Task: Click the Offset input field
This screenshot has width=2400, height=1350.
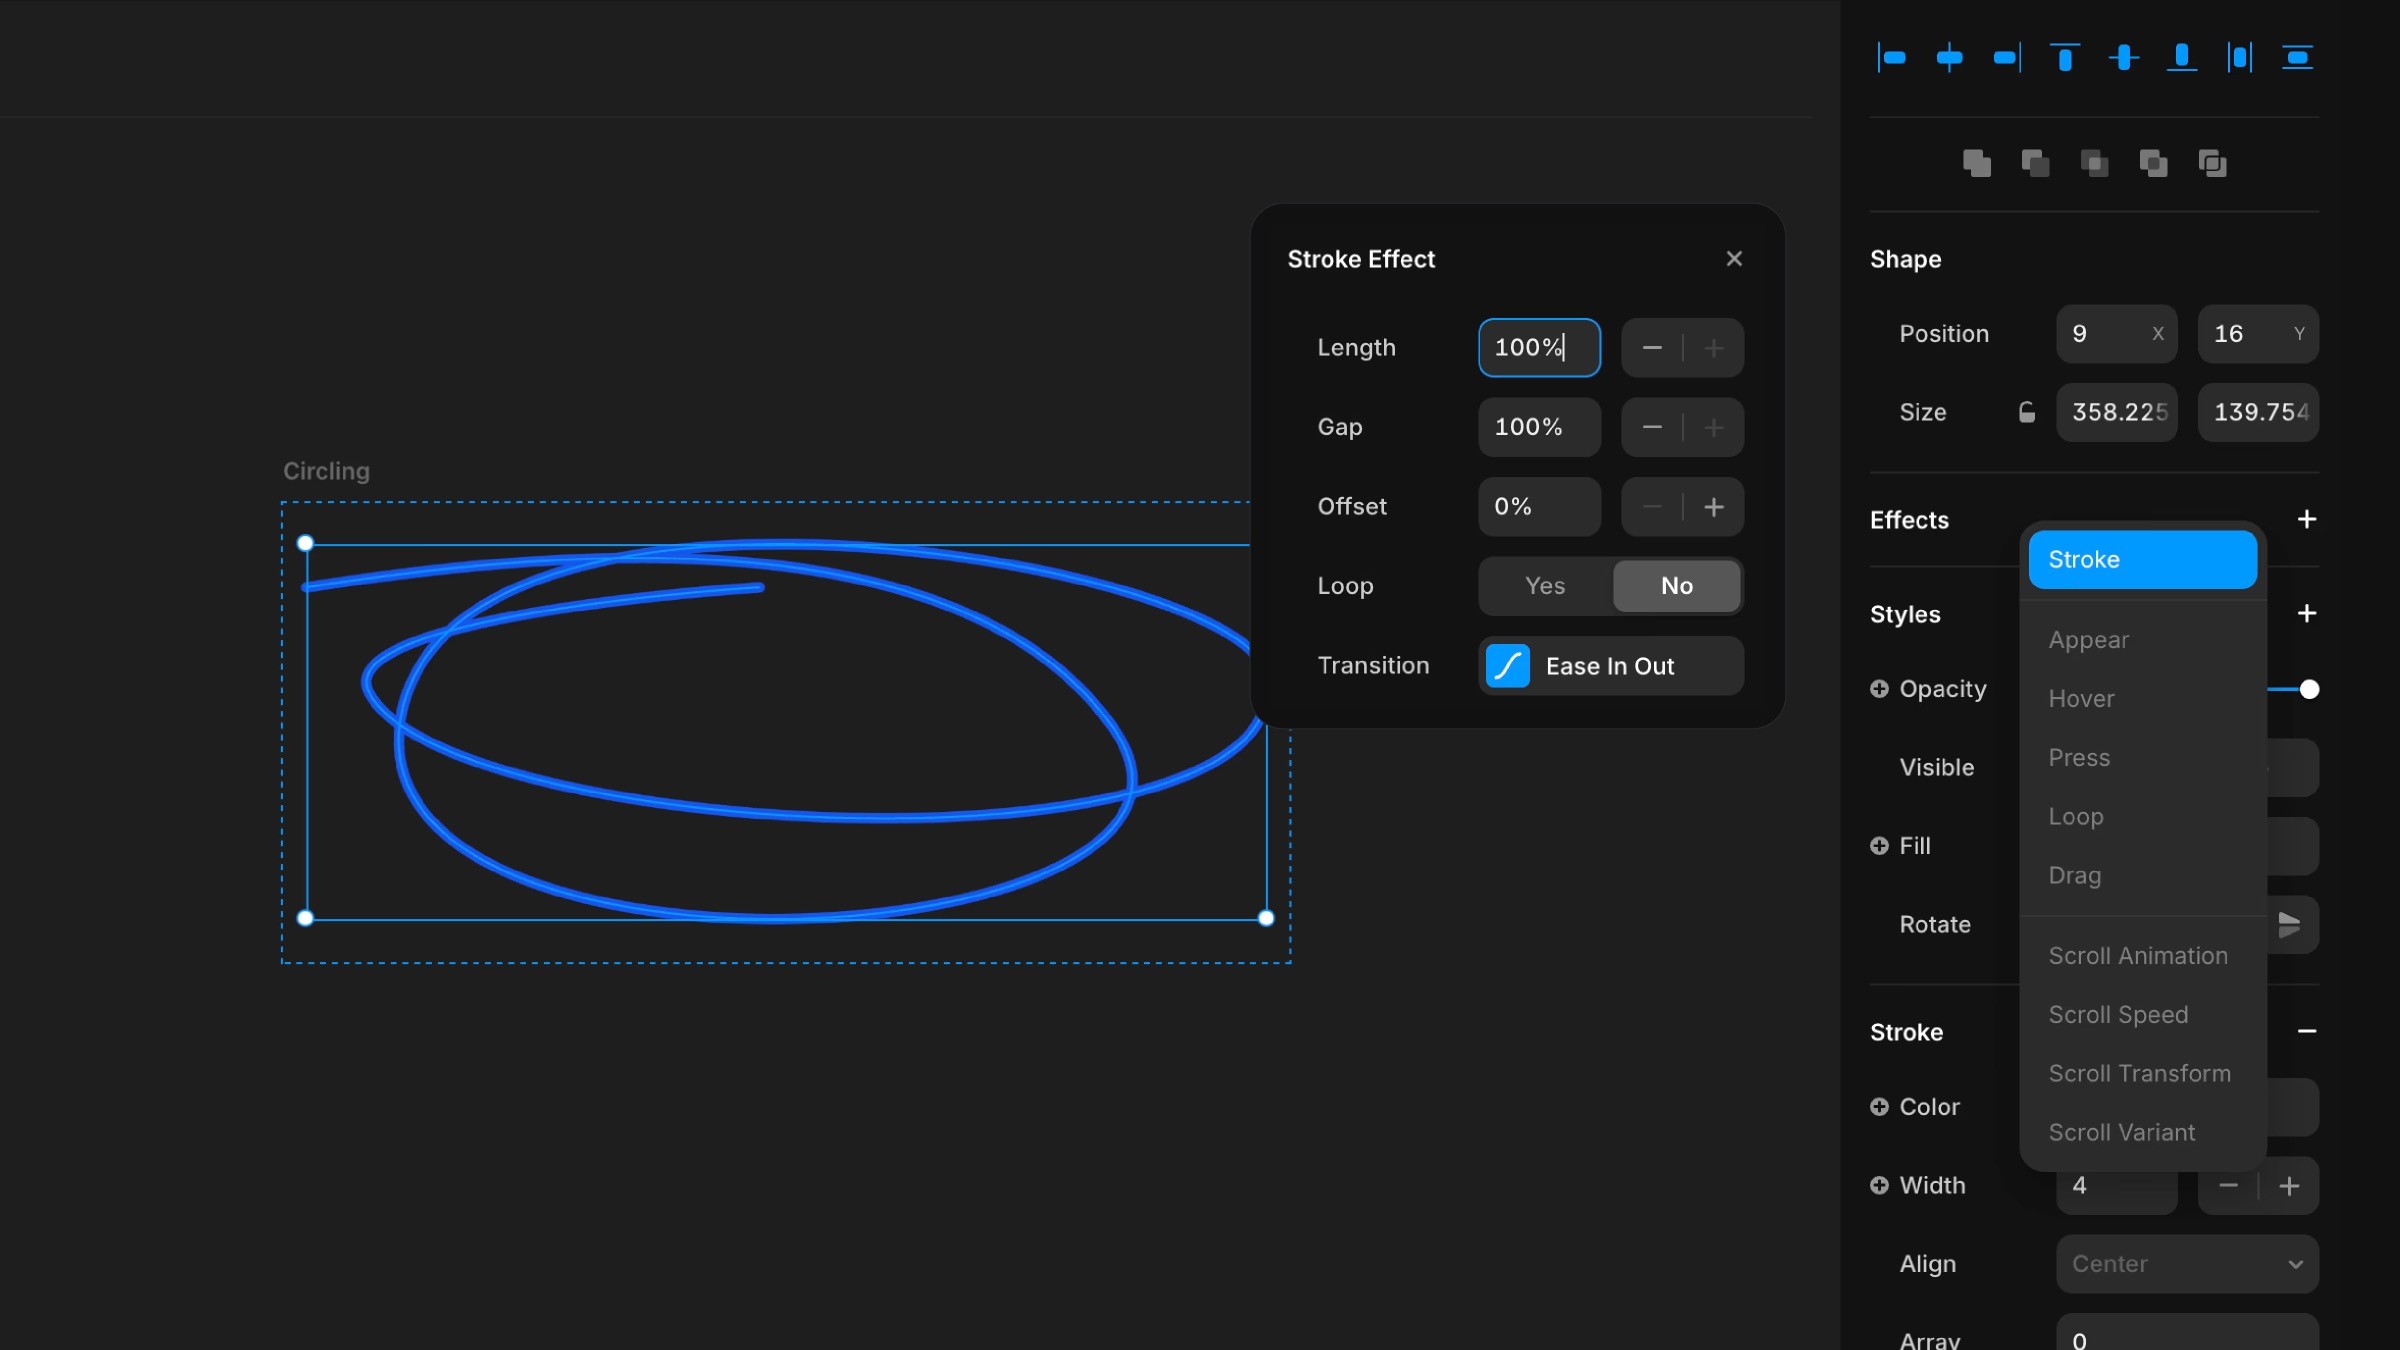Action: point(1539,507)
